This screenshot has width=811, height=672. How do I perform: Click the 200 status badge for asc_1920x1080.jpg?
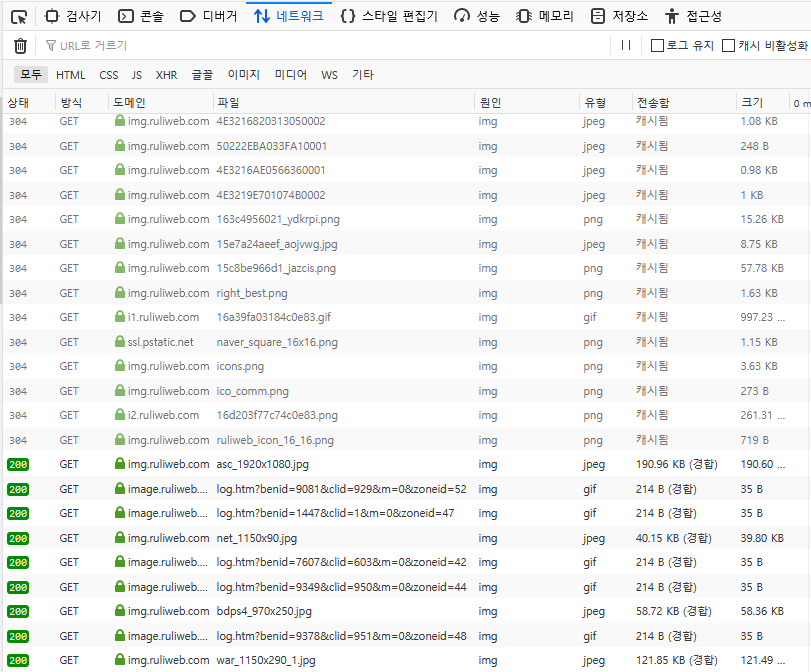[x=18, y=464]
